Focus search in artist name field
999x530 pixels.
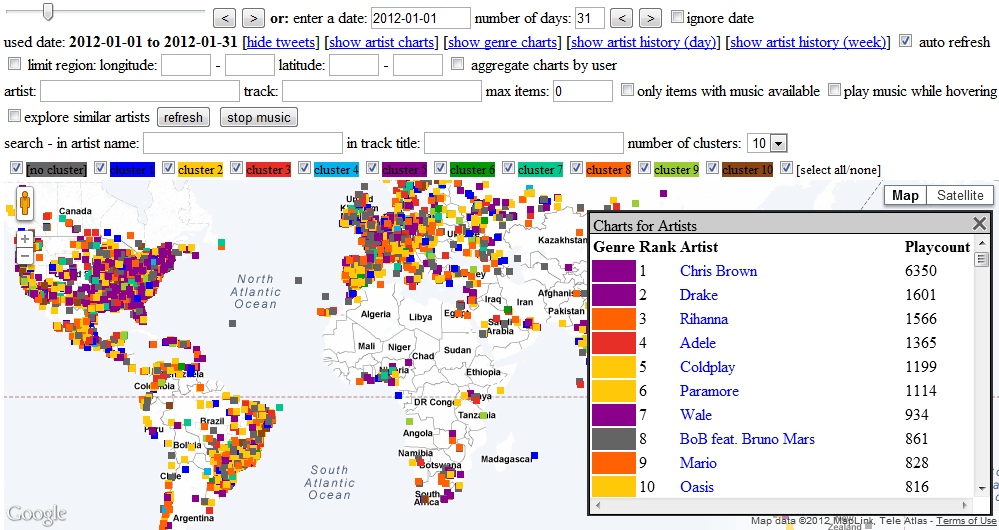tap(243, 143)
